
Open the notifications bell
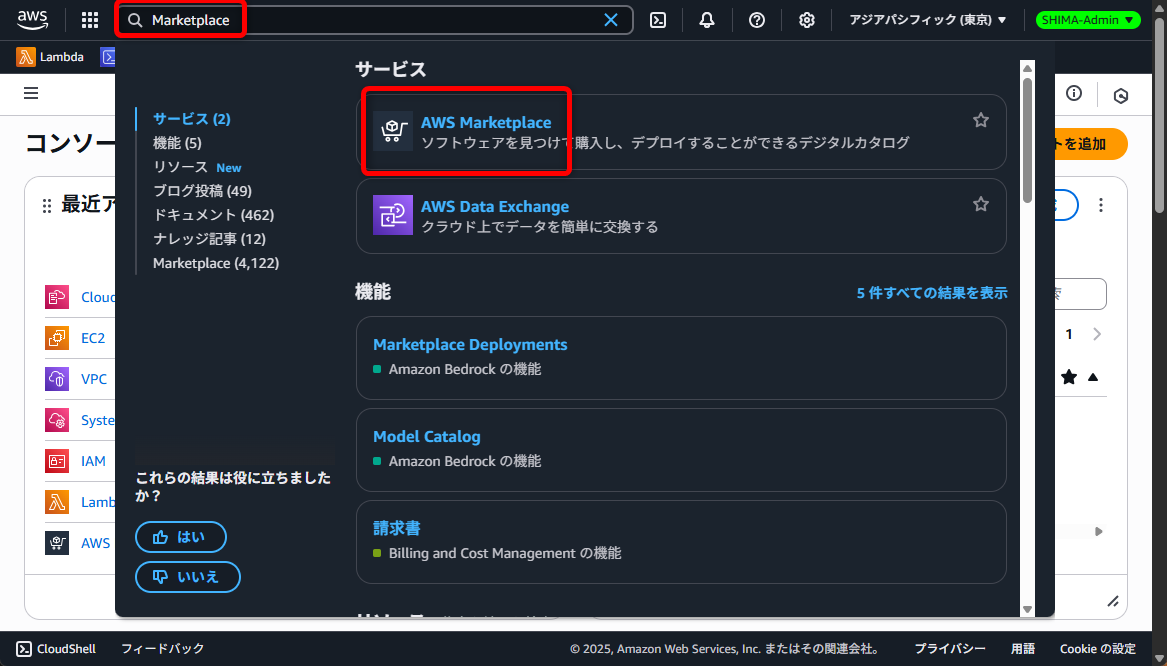pyautogui.click(x=707, y=20)
